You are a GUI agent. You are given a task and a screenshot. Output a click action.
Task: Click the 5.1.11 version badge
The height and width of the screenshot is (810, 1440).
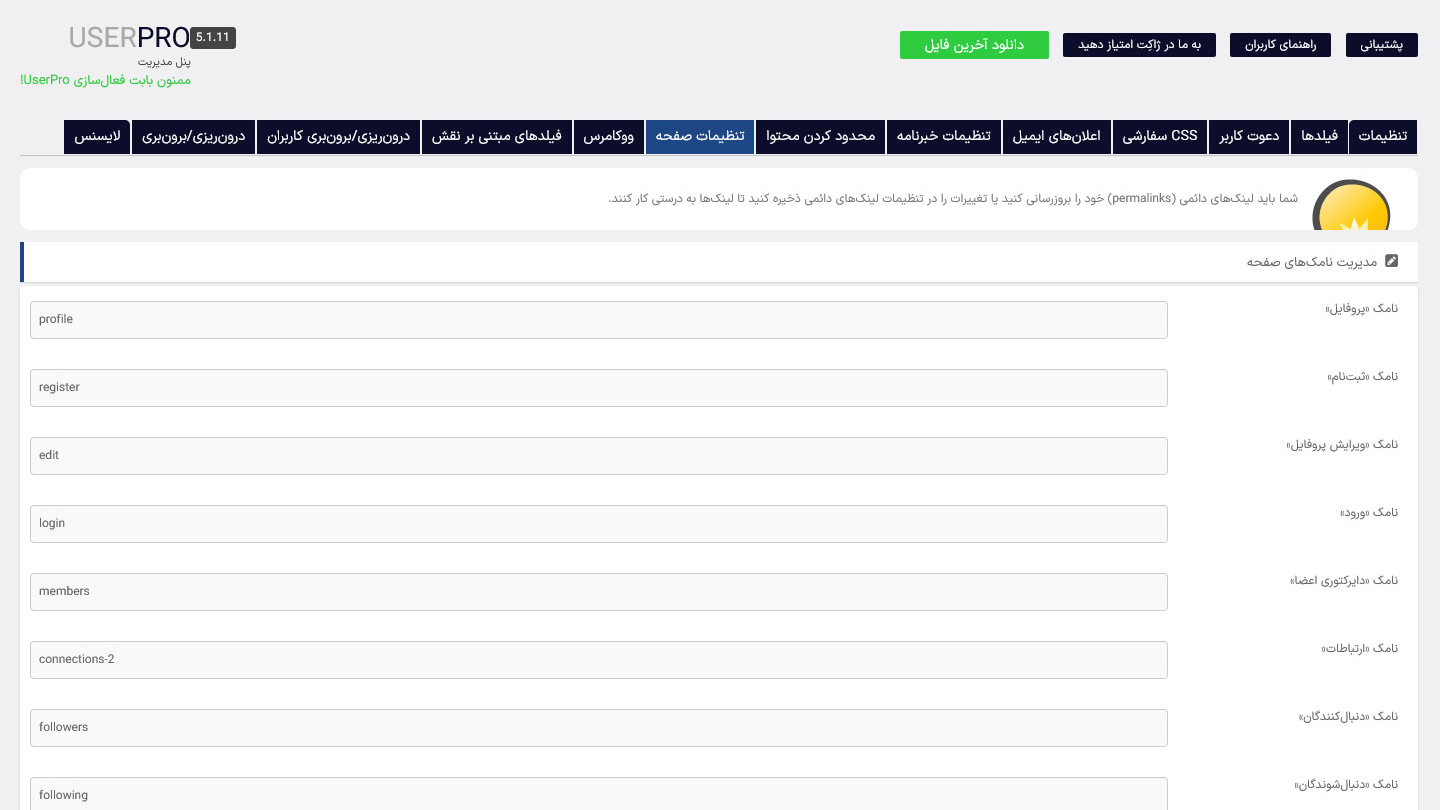pyautogui.click(x=213, y=37)
